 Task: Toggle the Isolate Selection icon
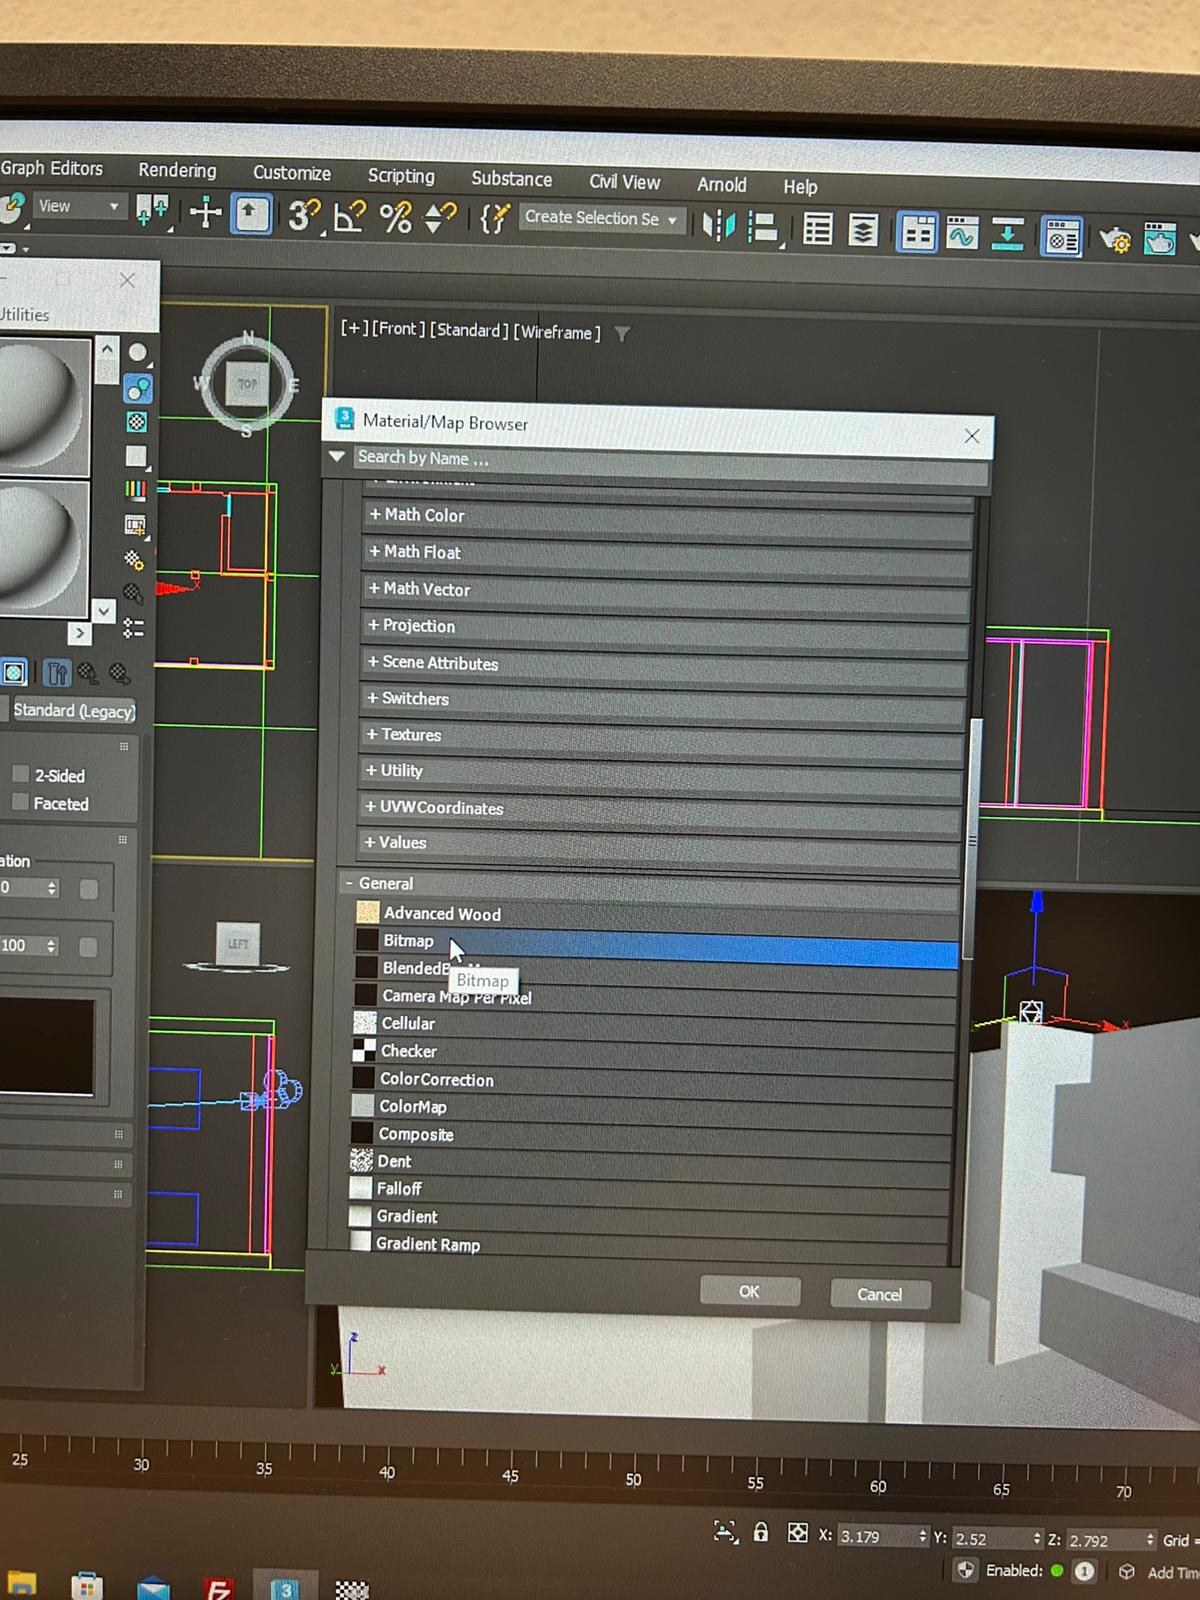726,1531
